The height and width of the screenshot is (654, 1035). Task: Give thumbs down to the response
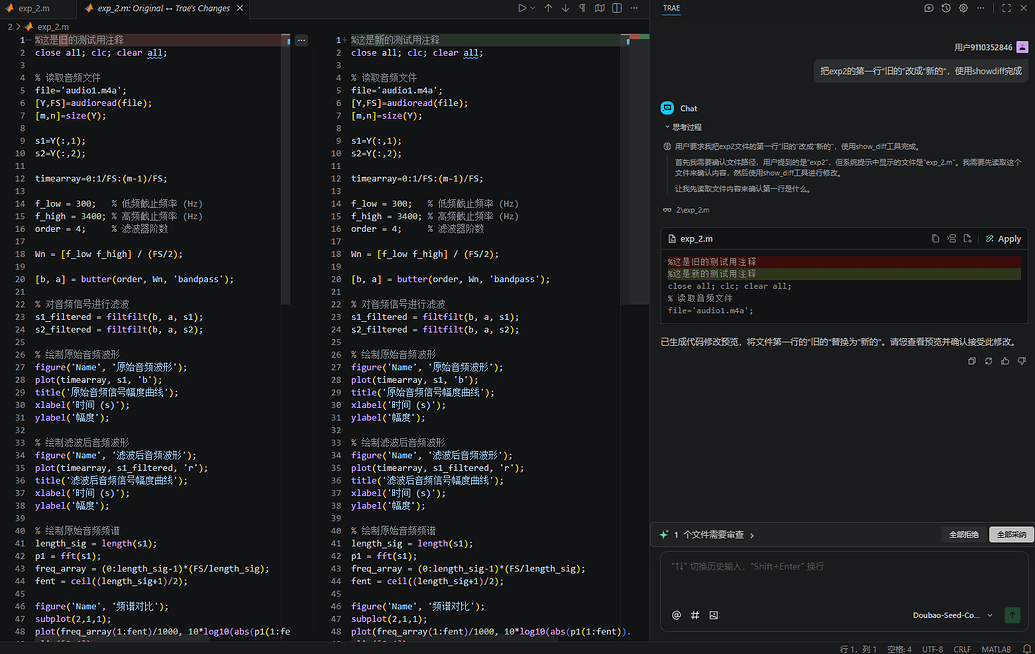pos(1022,361)
